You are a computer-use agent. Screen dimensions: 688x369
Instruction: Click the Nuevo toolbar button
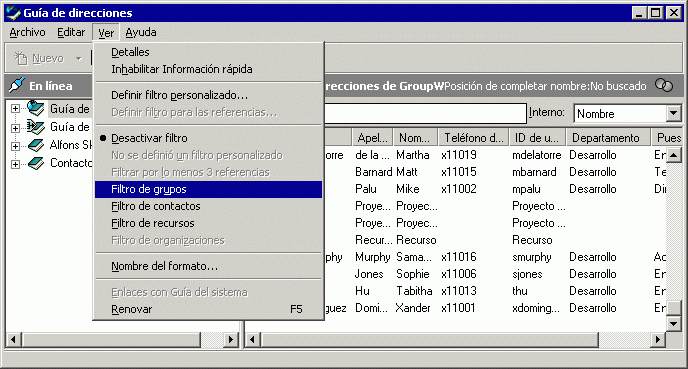[x=39, y=58]
